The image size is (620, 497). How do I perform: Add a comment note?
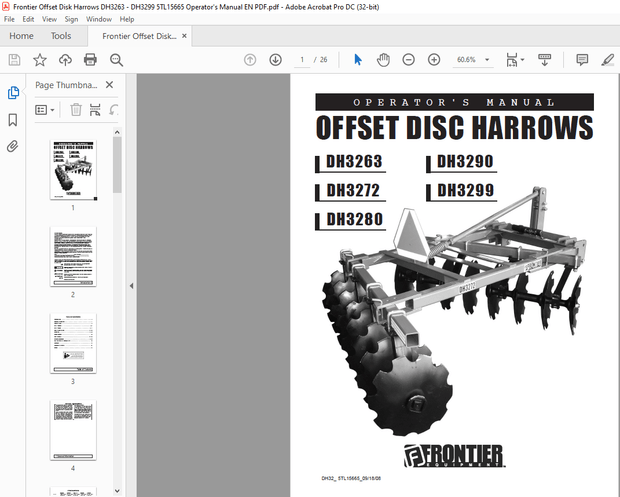[x=582, y=60]
